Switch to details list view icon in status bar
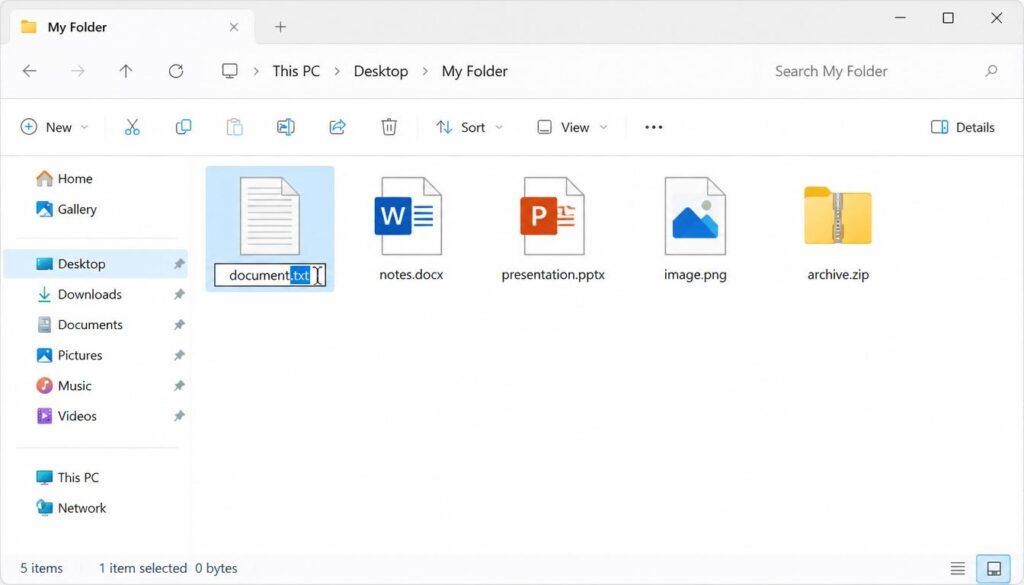The height and width of the screenshot is (585, 1024). tap(957, 569)
